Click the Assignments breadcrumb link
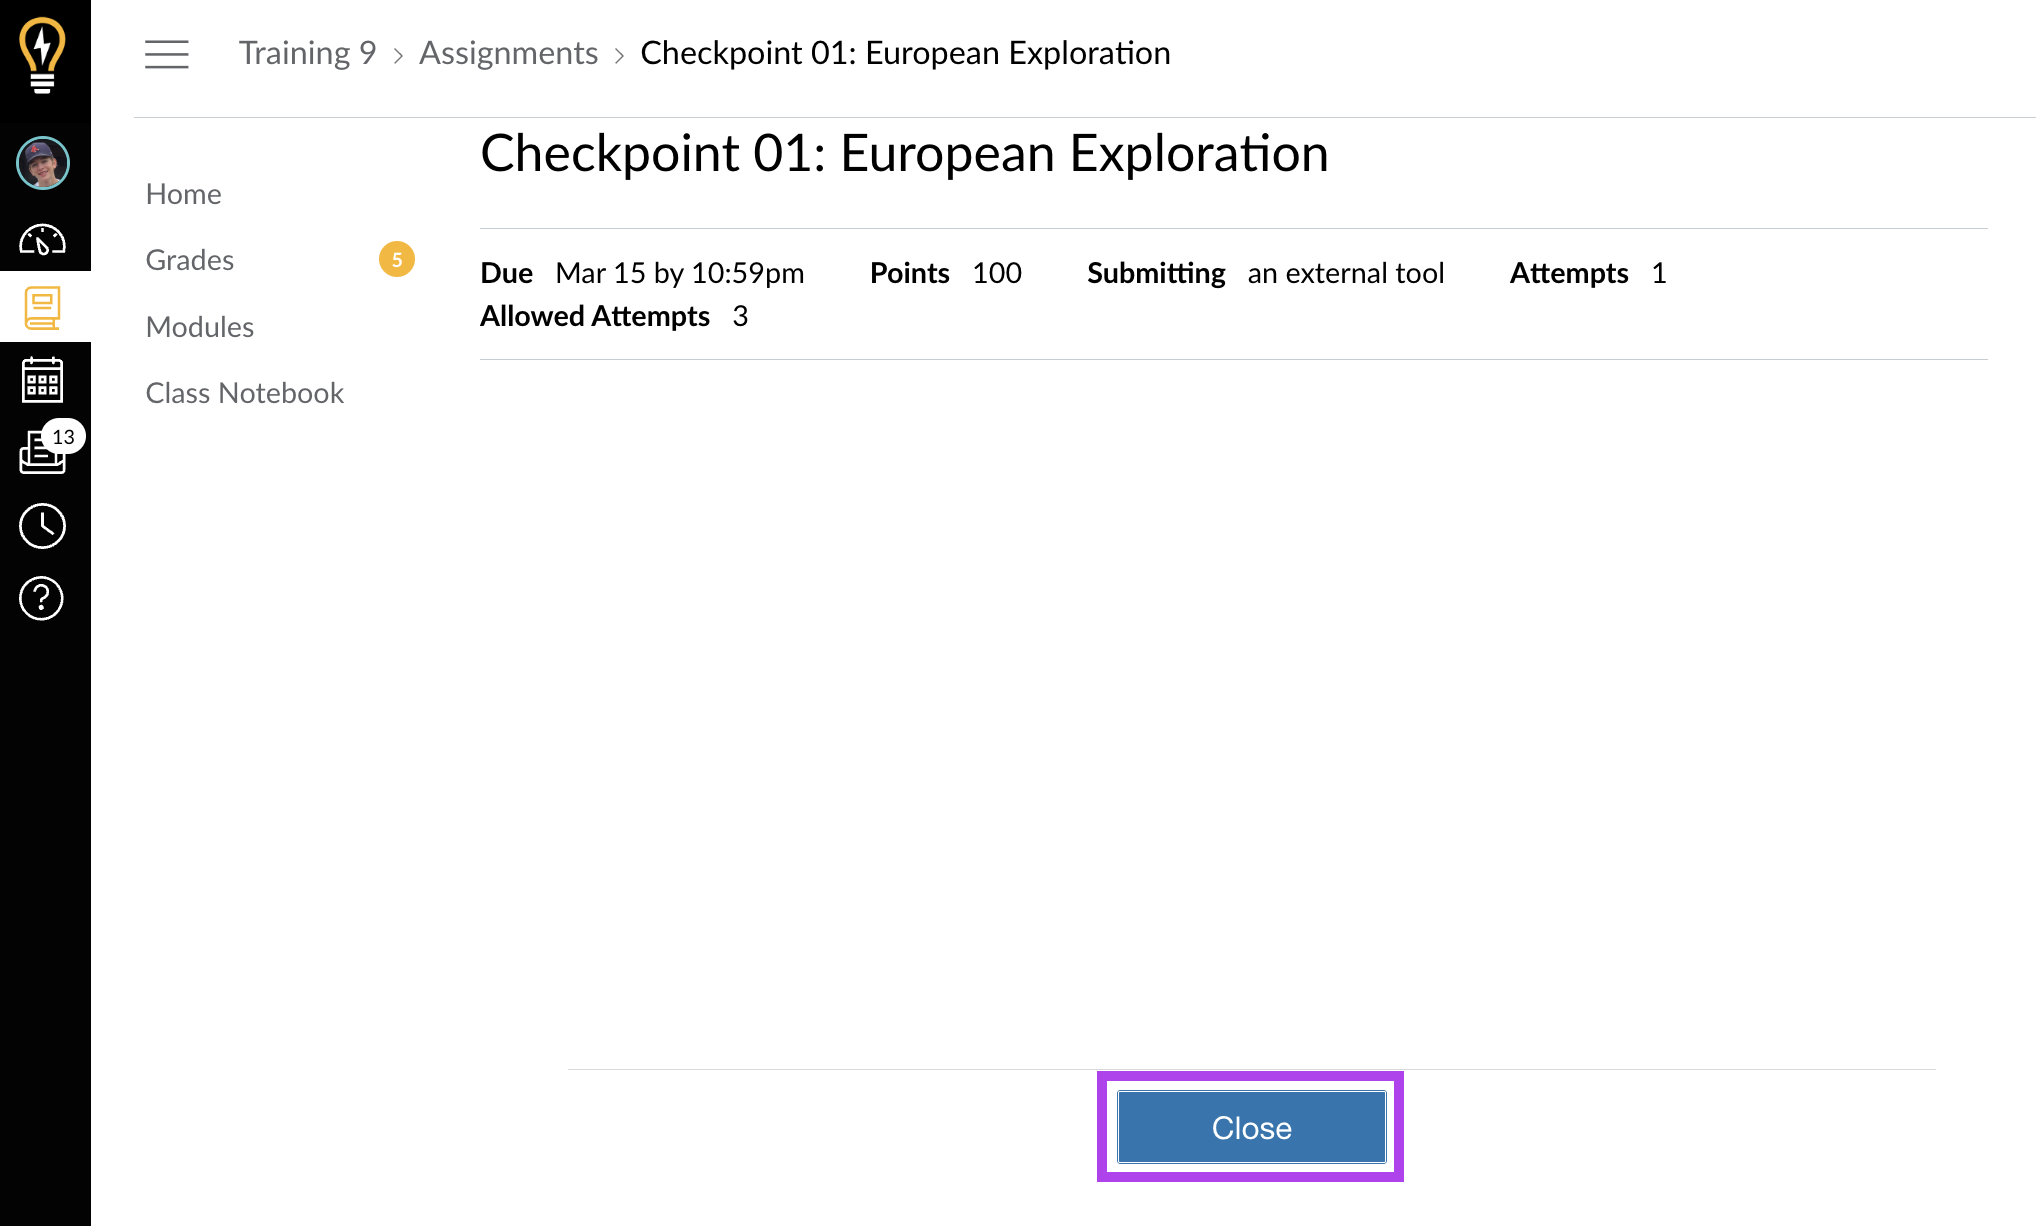This screenshot has width=2036, height=1226. [508, 53]
